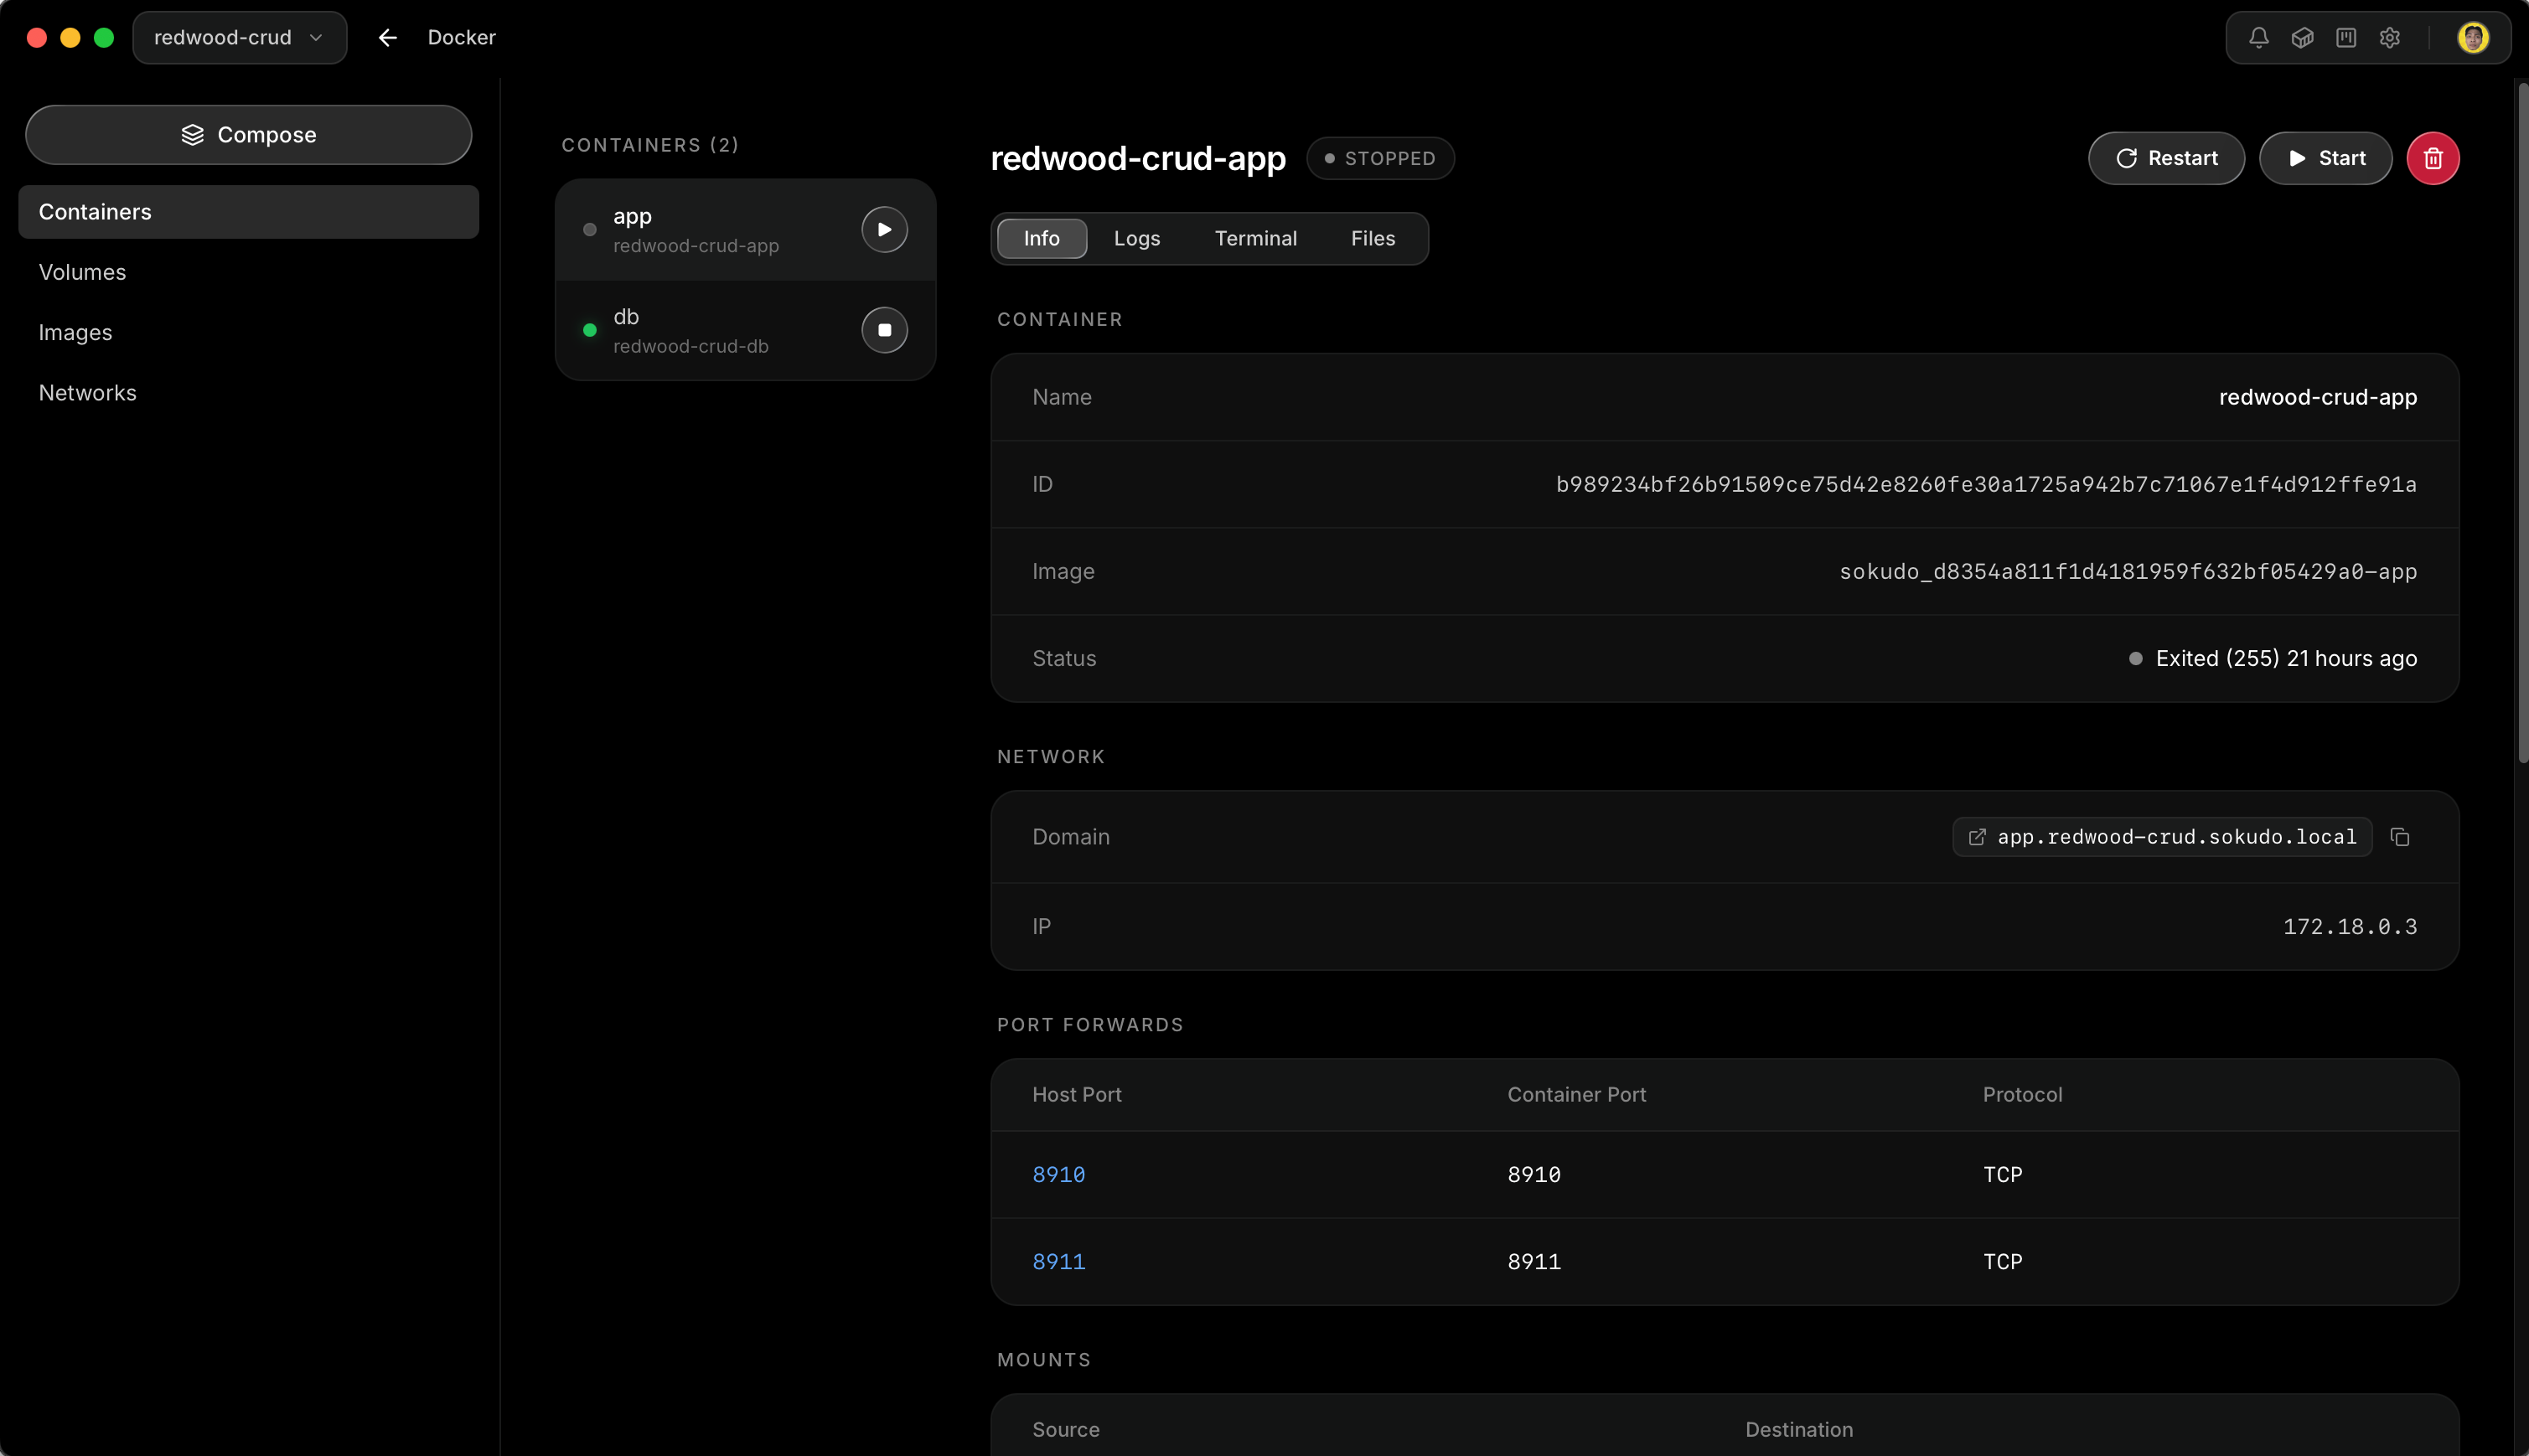Click TCP protocol in the 8910 row
This screenshot has width=2529, height=1456.
pos(2002,1175)
